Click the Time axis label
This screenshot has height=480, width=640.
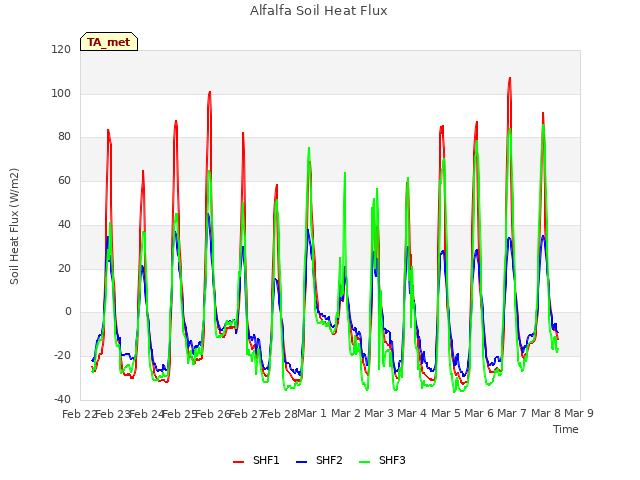[x=565, y=429]
